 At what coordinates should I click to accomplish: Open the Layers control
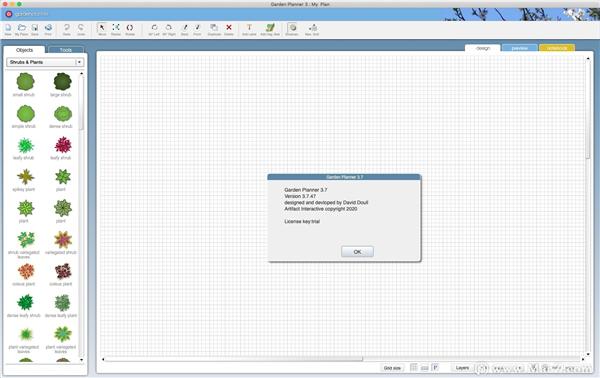[462, 368]
